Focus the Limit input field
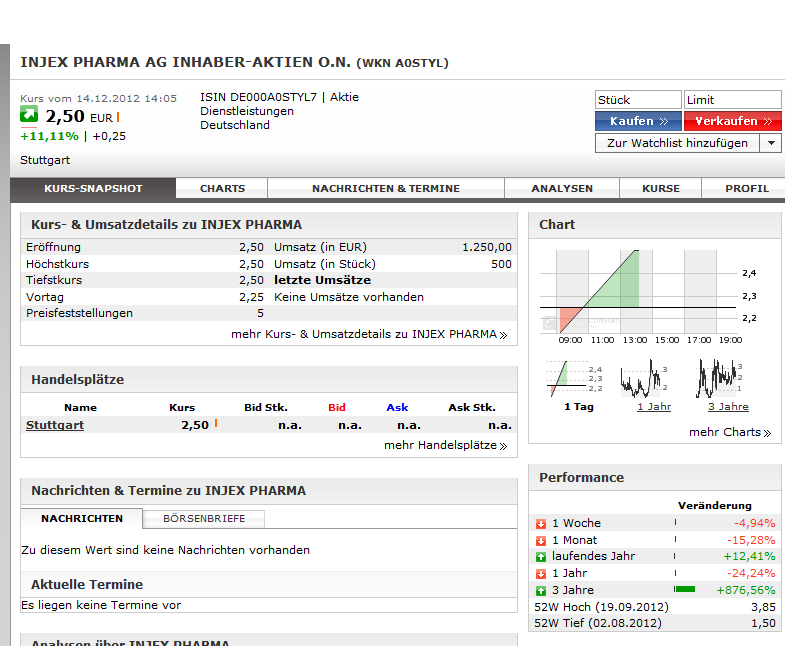Viewport: 785px width, 646px height. point(732,100)
